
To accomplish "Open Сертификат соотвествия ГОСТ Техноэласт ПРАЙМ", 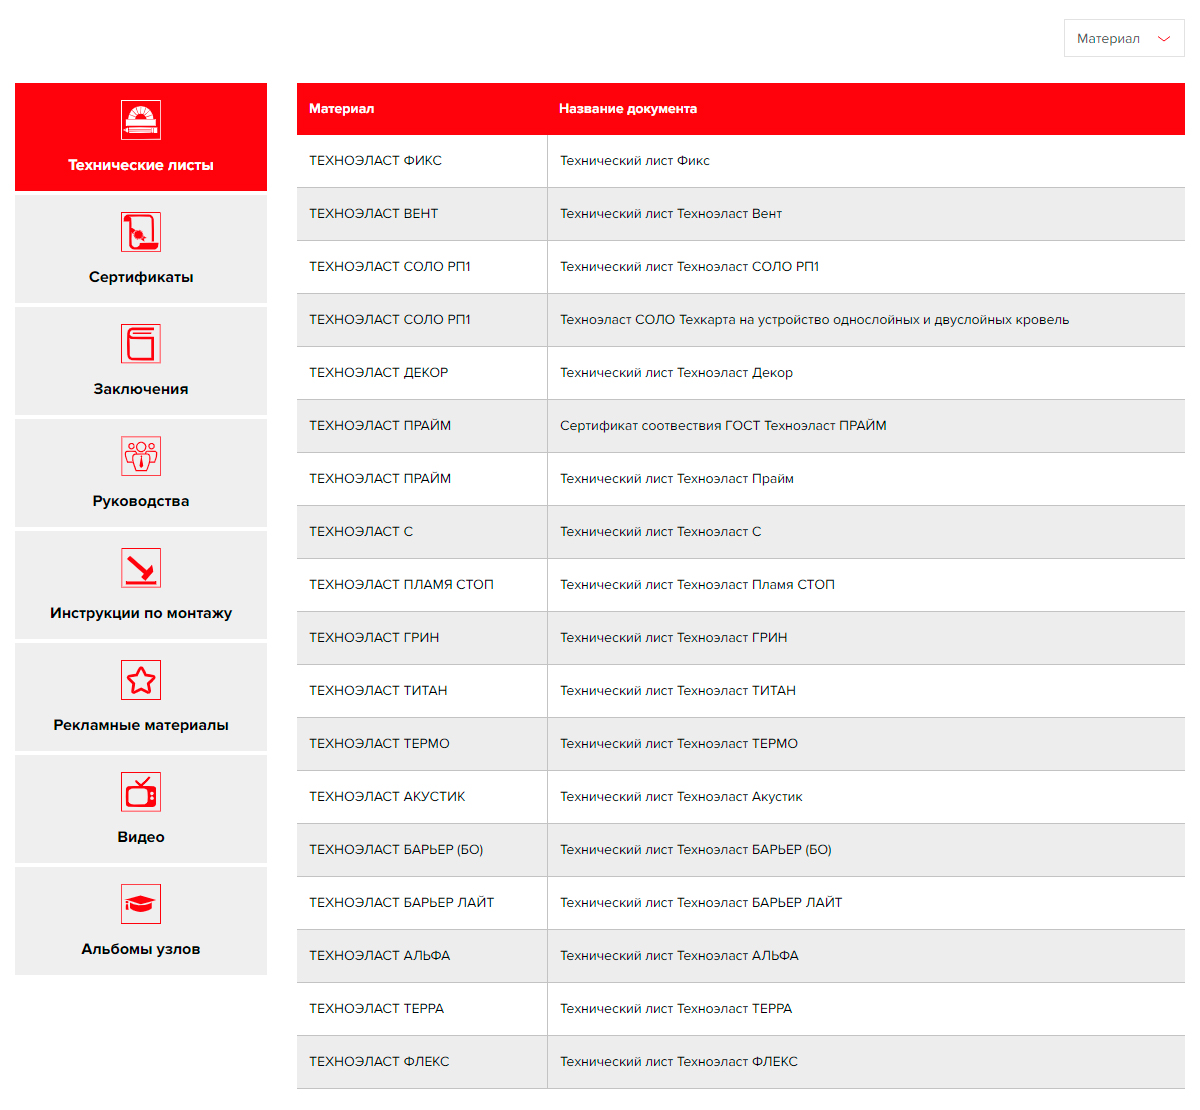I will pos(723,426).
